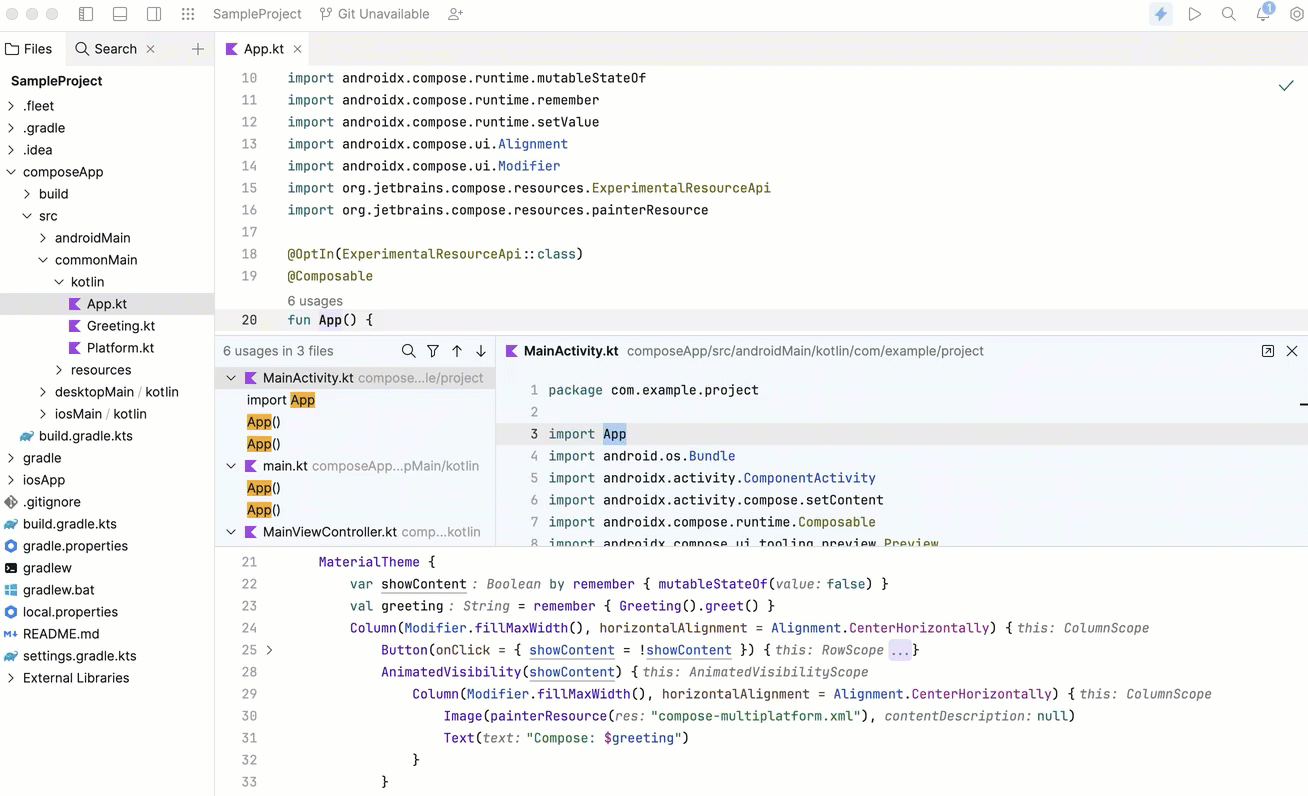
Task: Switch to the Search tab
Action: coord(106,49)
